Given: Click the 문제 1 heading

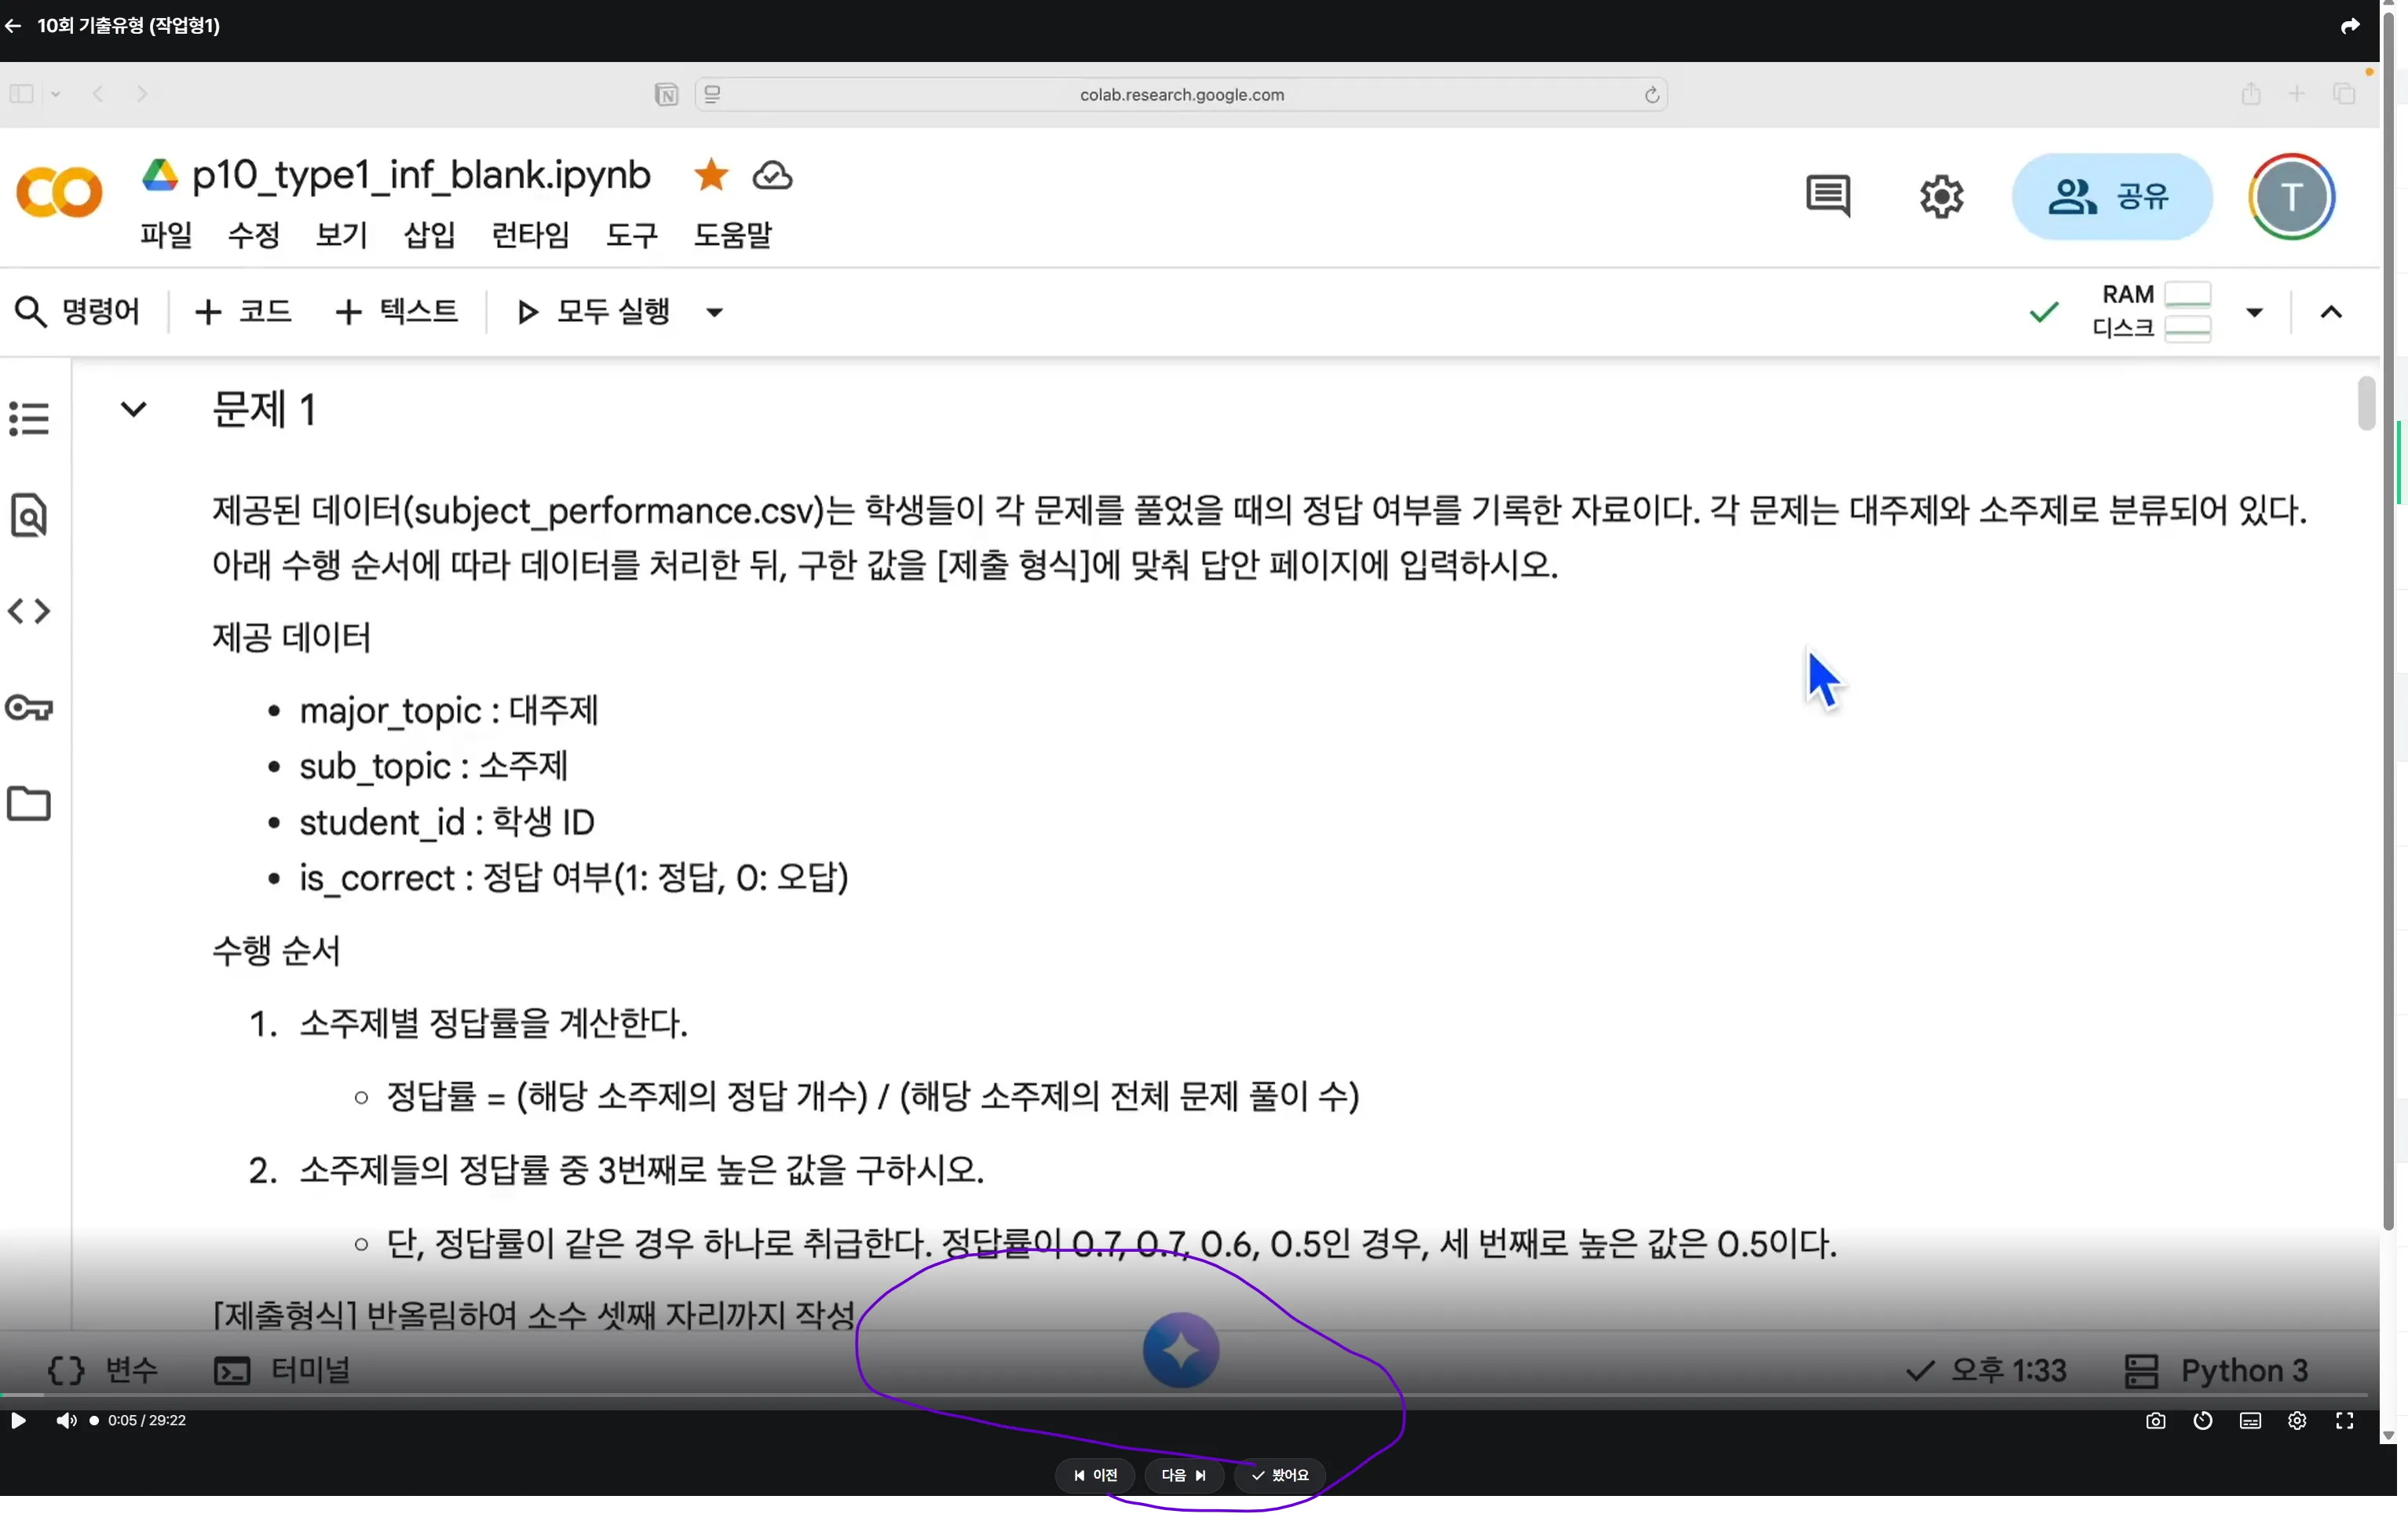Looking at the screenshot, I should 264,409.
